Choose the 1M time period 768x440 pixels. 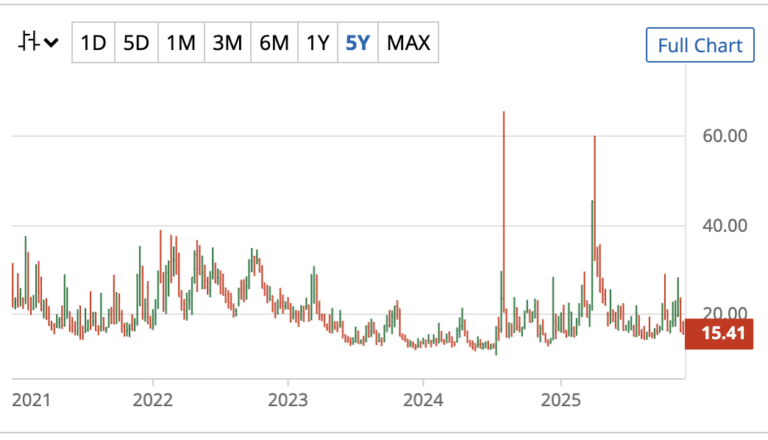point(181,43)
